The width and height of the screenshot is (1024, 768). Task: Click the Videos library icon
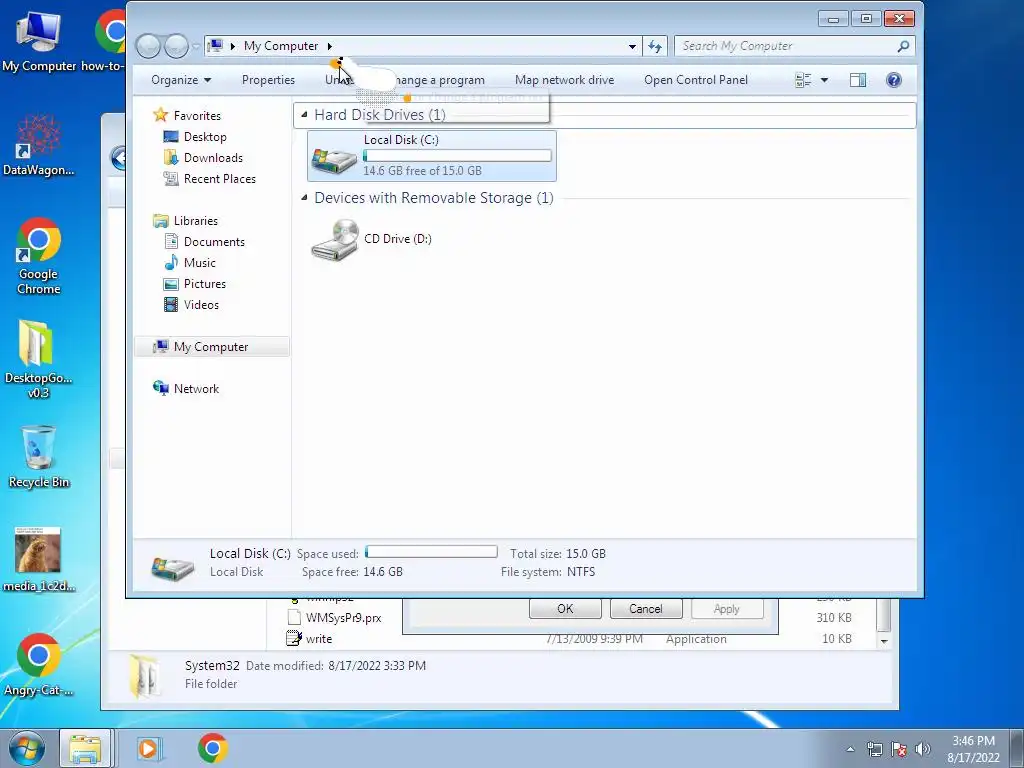click(x=171, y=305)
